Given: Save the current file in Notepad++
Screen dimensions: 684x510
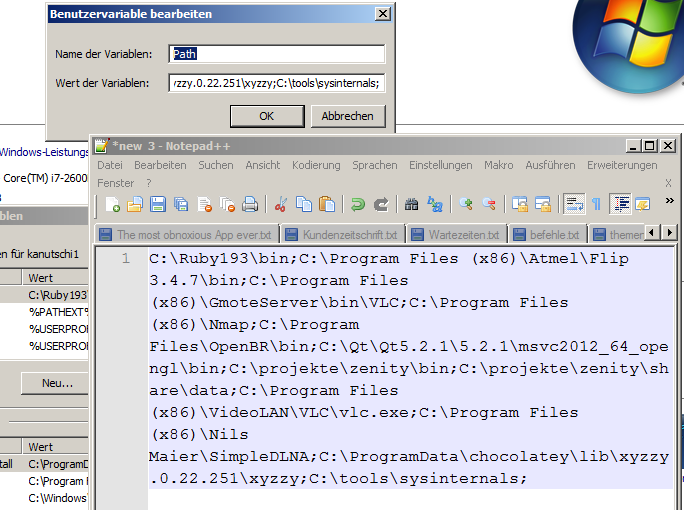Looking at the screenshot, I should [x=158, y=204].
